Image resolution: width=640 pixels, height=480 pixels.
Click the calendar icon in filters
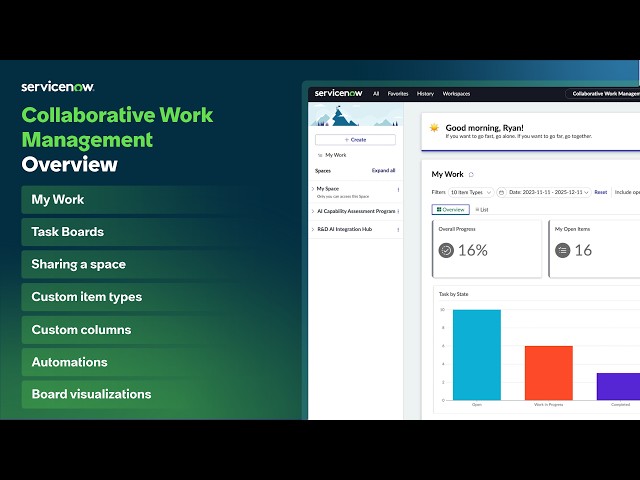click(502, 192)
